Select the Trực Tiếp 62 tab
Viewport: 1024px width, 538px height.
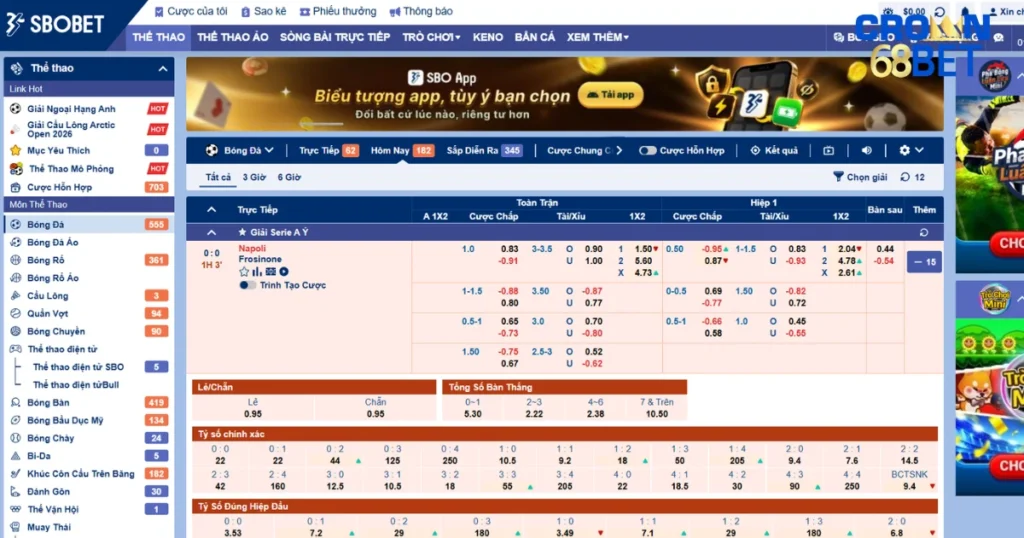(x=328, y=150)
